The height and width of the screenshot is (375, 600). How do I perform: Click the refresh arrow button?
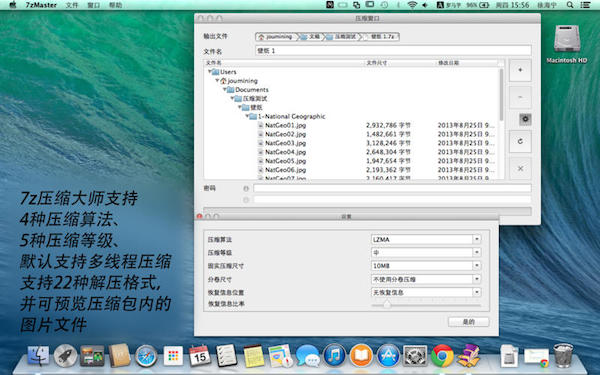(x=520, y=141)
